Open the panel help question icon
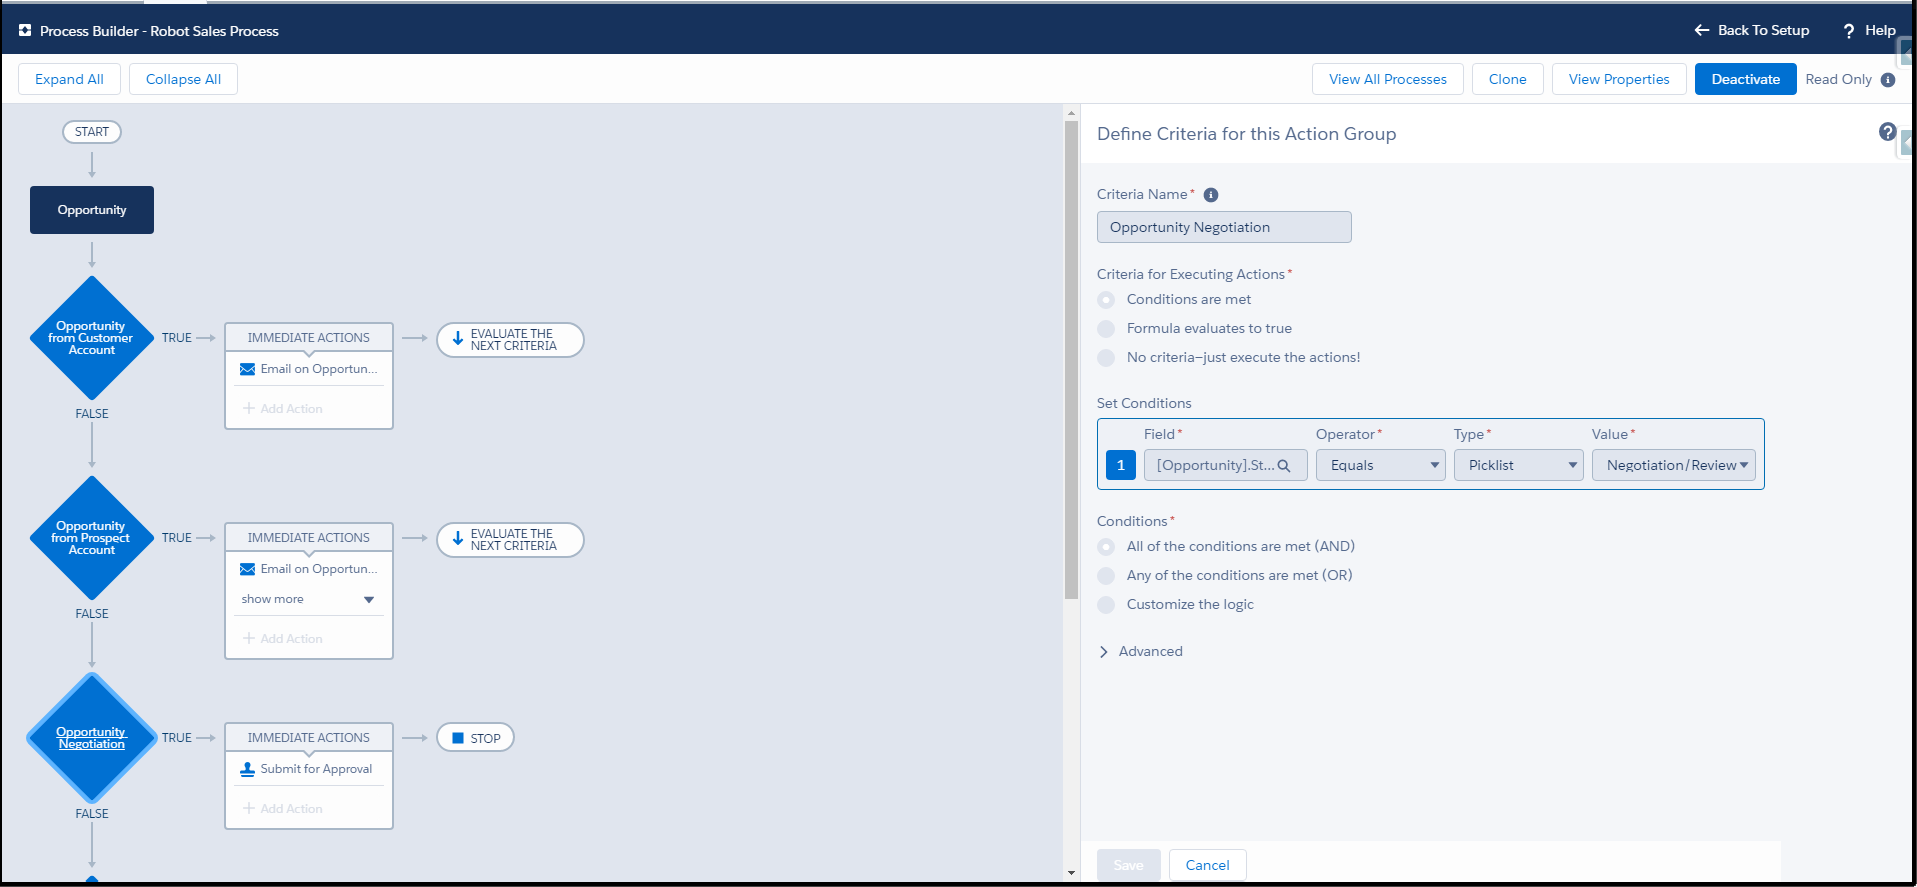The height and width of the screenshot is (887, 1917). [1887, 132]
